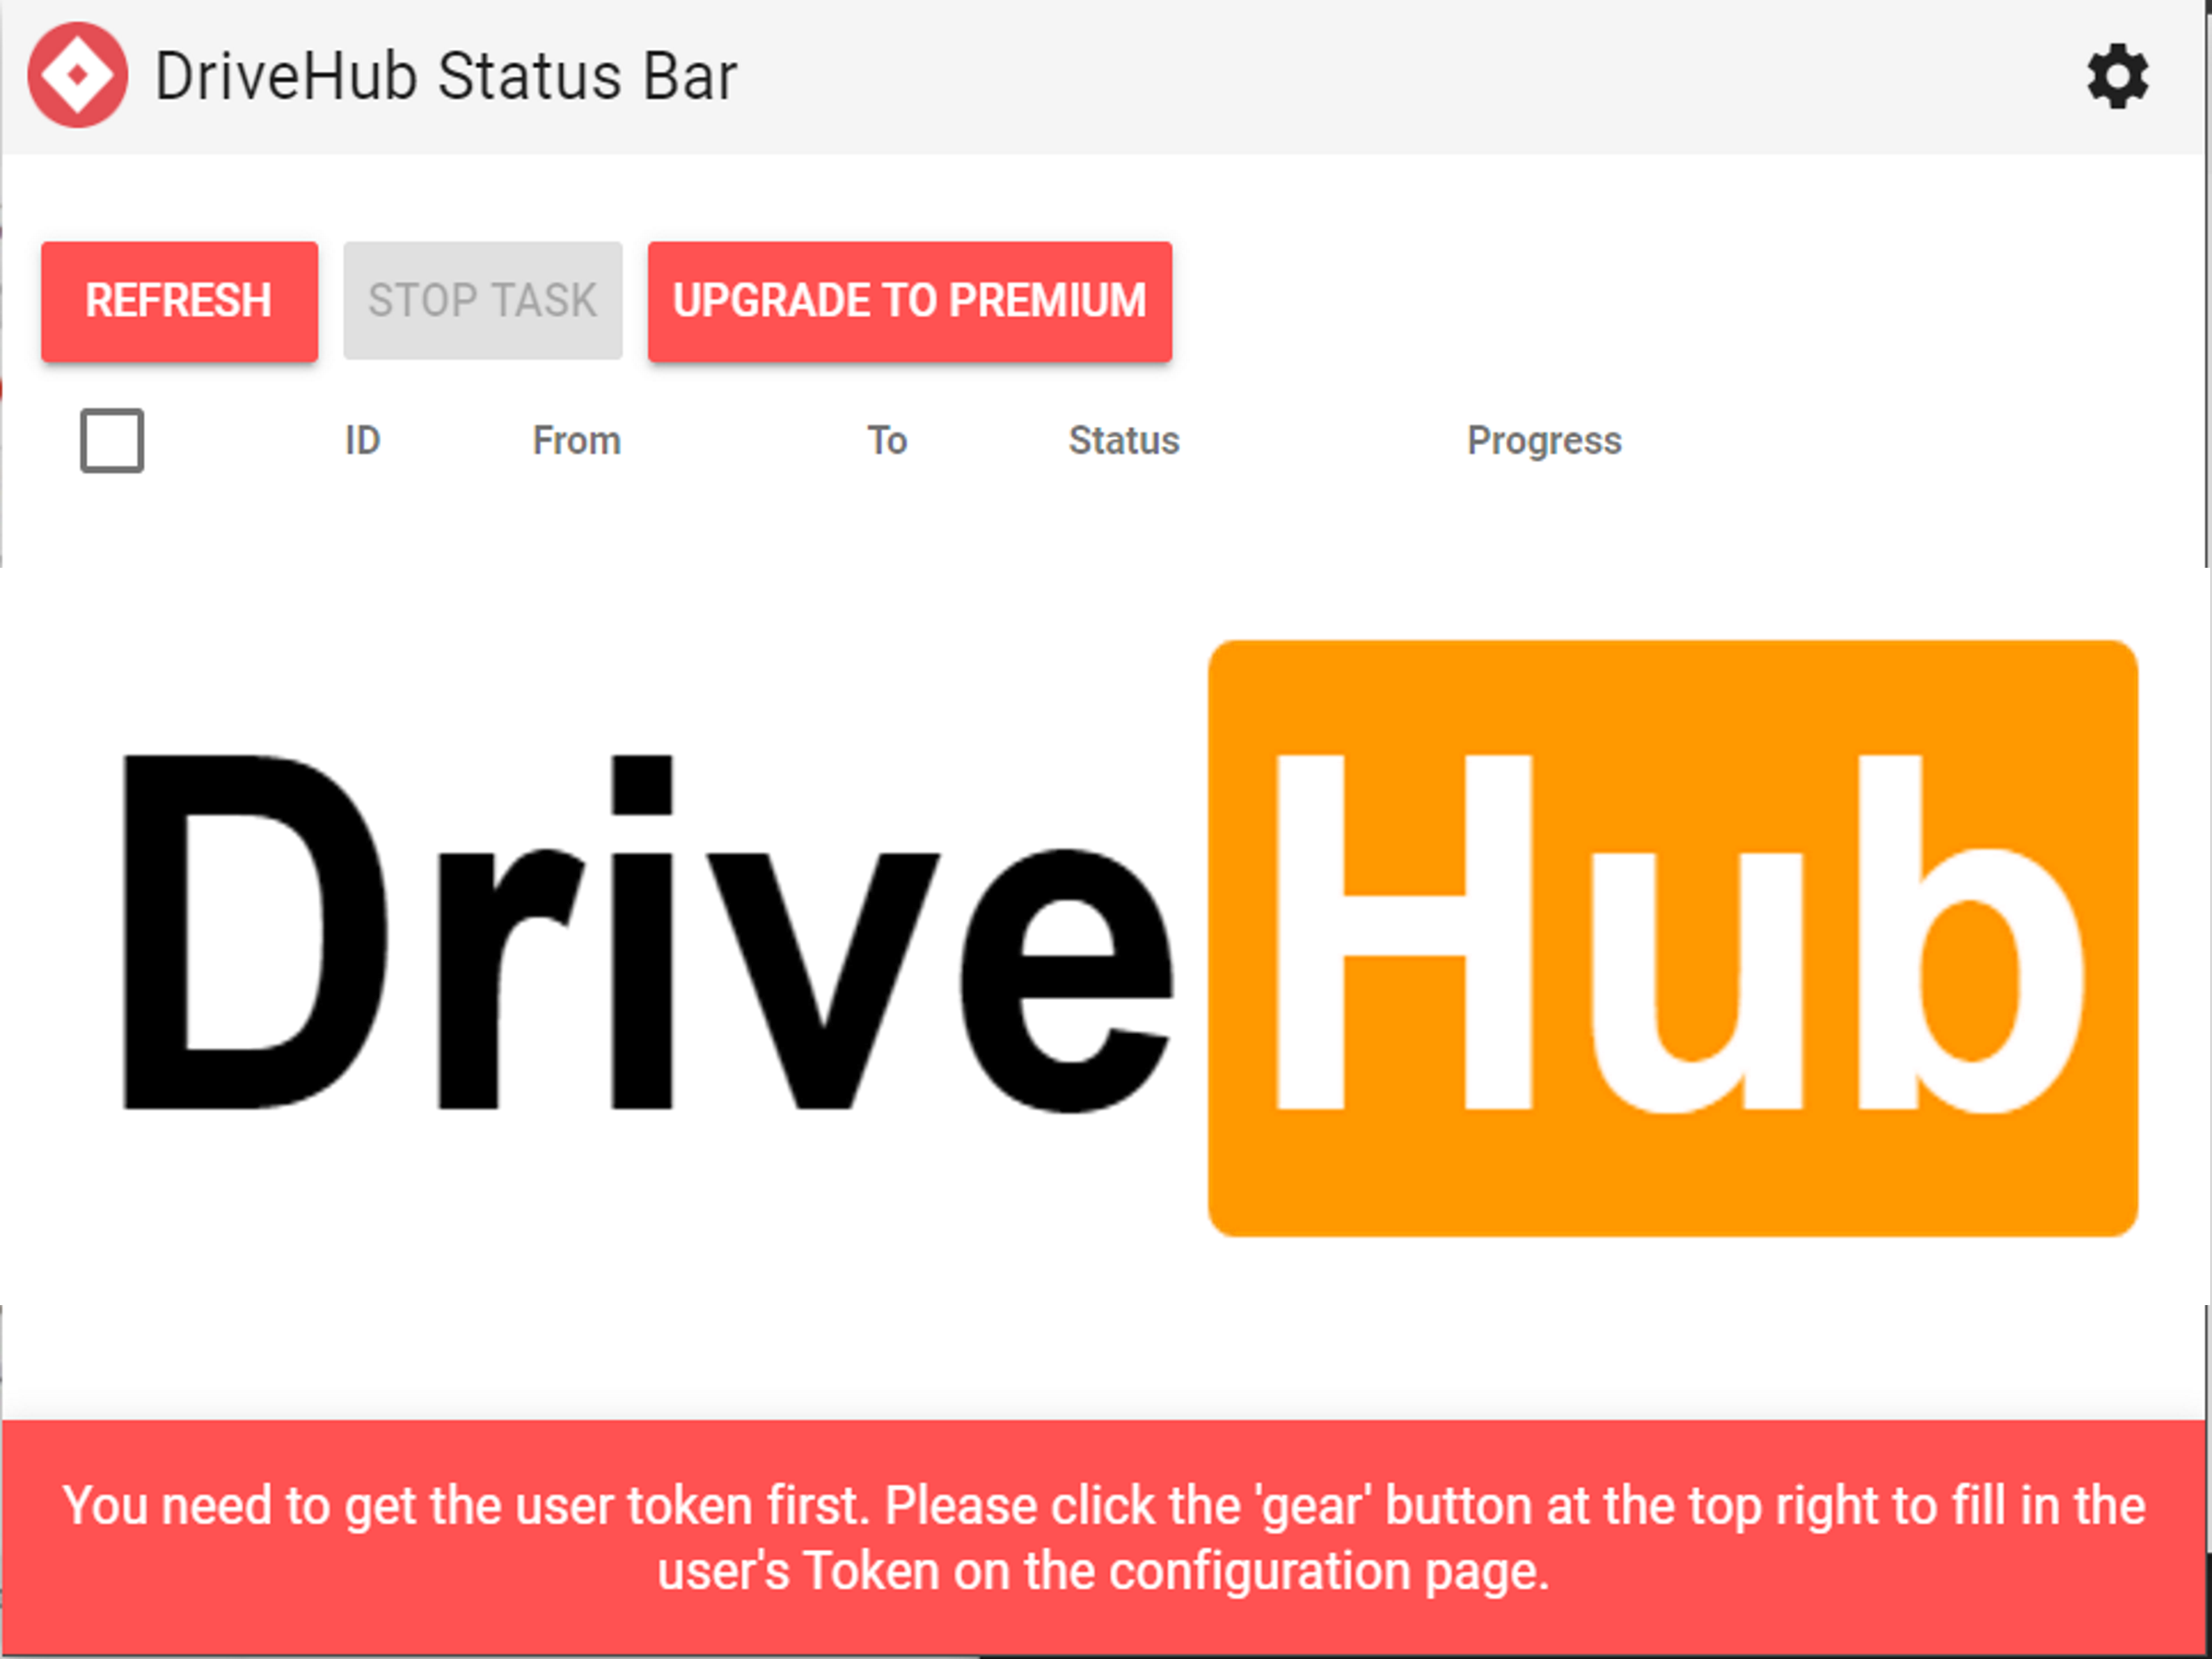The image size is (2212, 1659).
Task: Click the UPGRADE TO PREMIUM button
Action: 911,300
